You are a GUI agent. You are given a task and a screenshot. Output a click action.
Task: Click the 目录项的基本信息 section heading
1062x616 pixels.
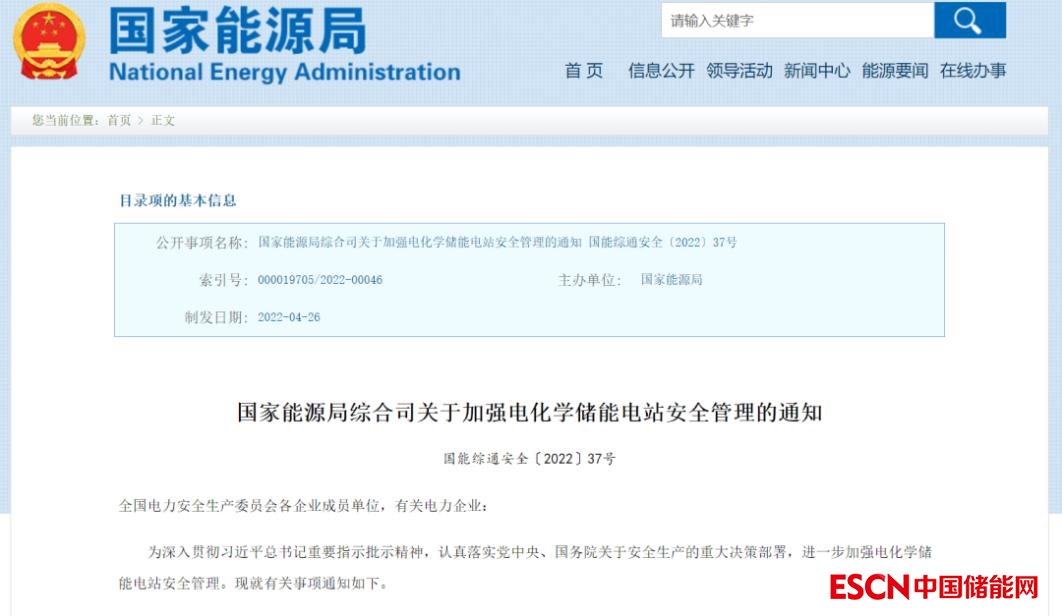(178, 200)
